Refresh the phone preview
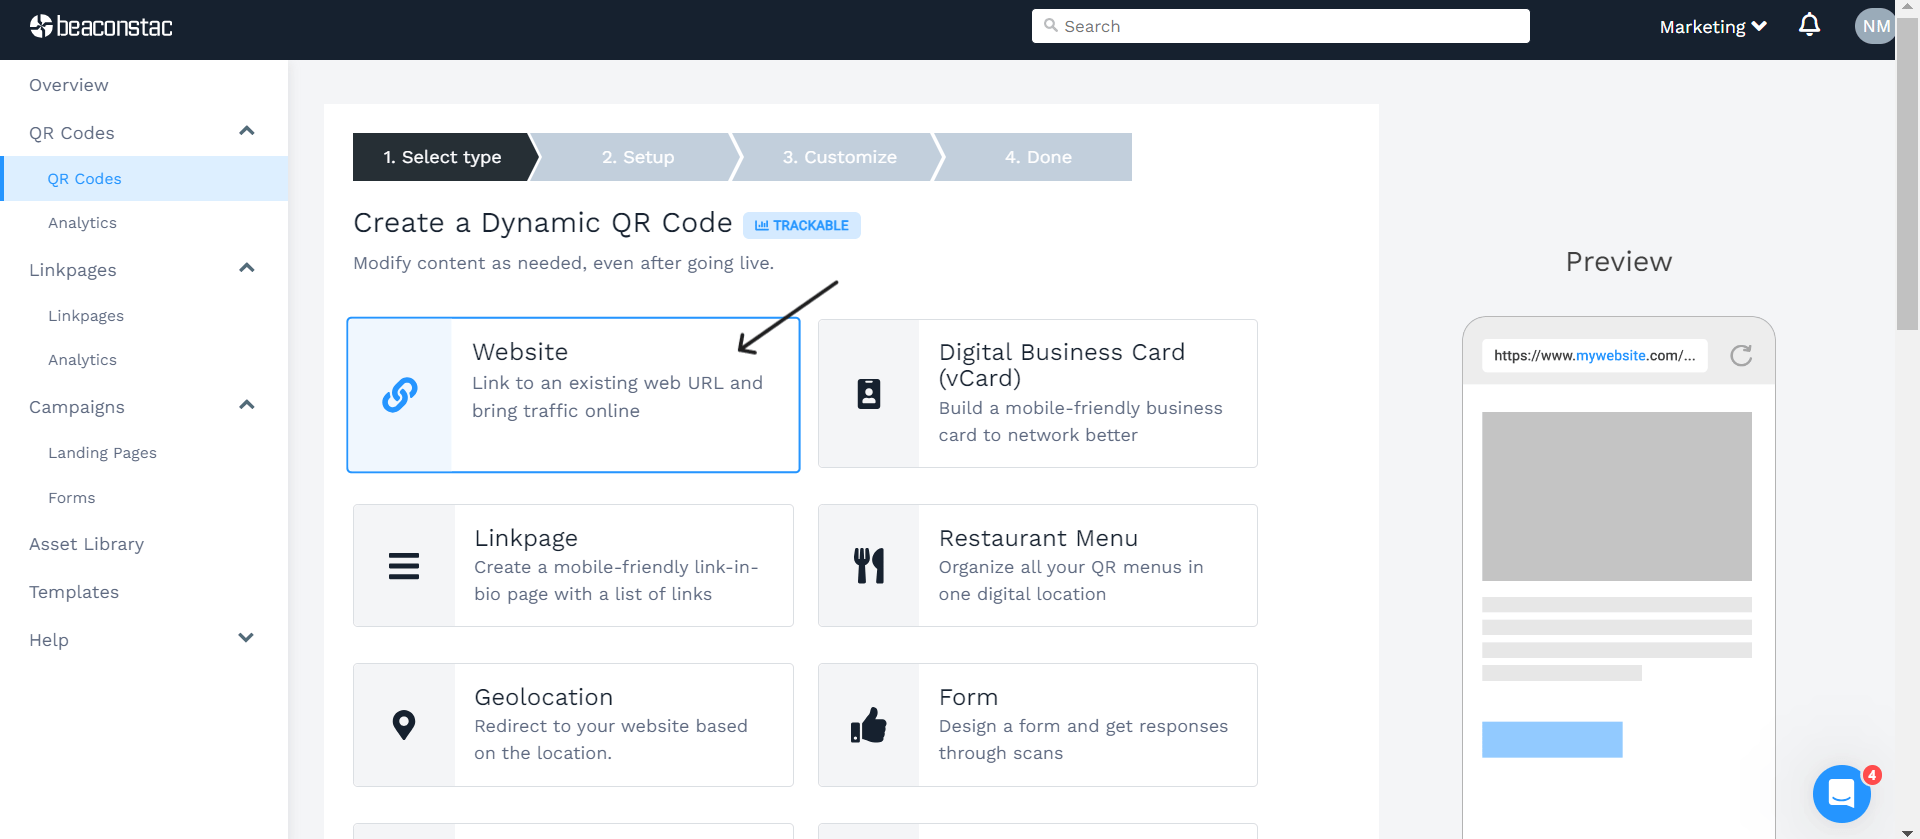 tap(1741, 356)
